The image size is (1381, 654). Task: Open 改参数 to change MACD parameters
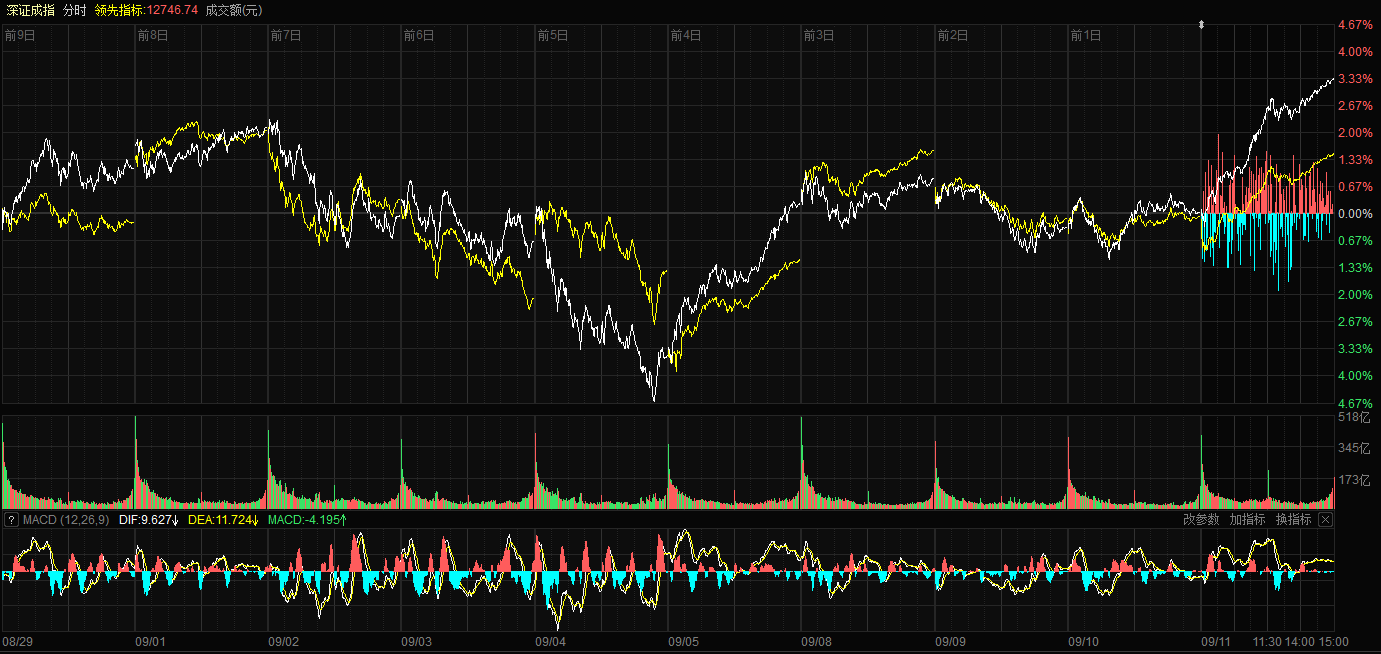pyautogui.click(x=1201, y=520)
